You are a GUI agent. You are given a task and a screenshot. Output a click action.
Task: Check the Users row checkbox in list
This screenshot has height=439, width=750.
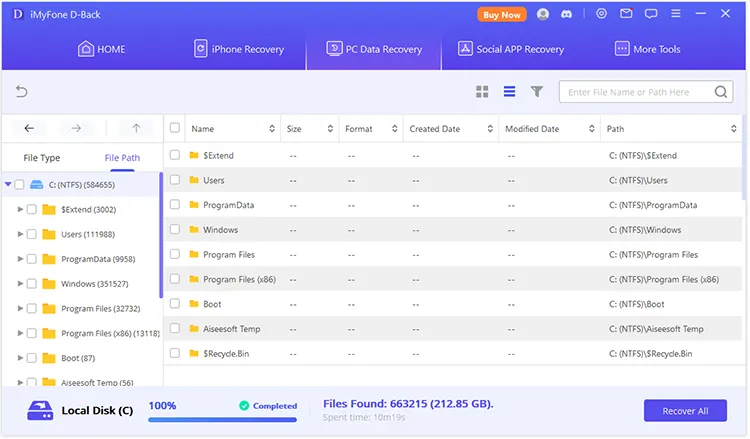click(175, 180)
